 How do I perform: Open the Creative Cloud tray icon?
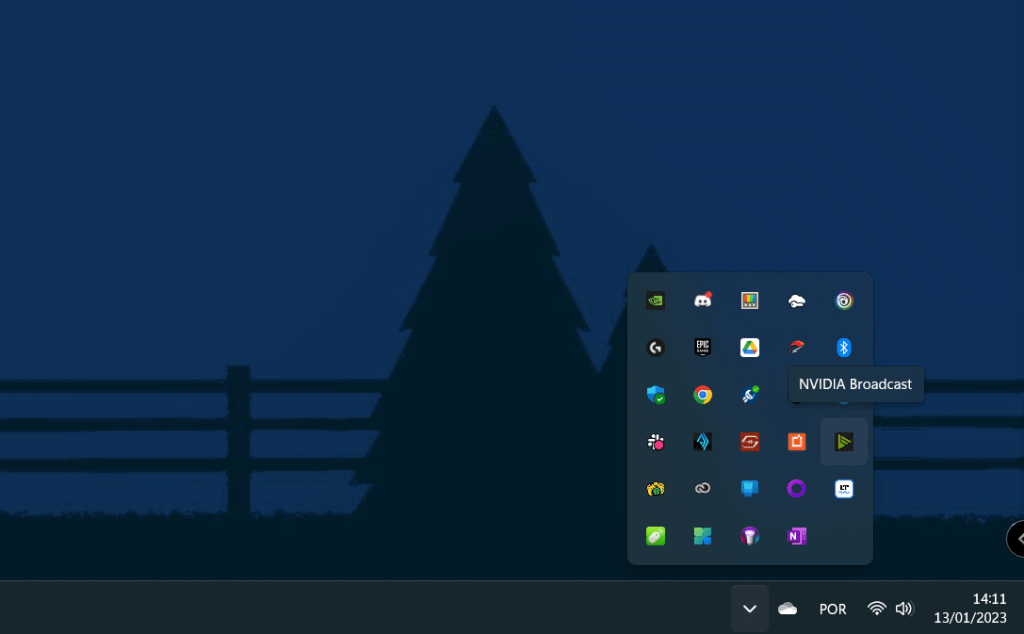coord(703,489)
